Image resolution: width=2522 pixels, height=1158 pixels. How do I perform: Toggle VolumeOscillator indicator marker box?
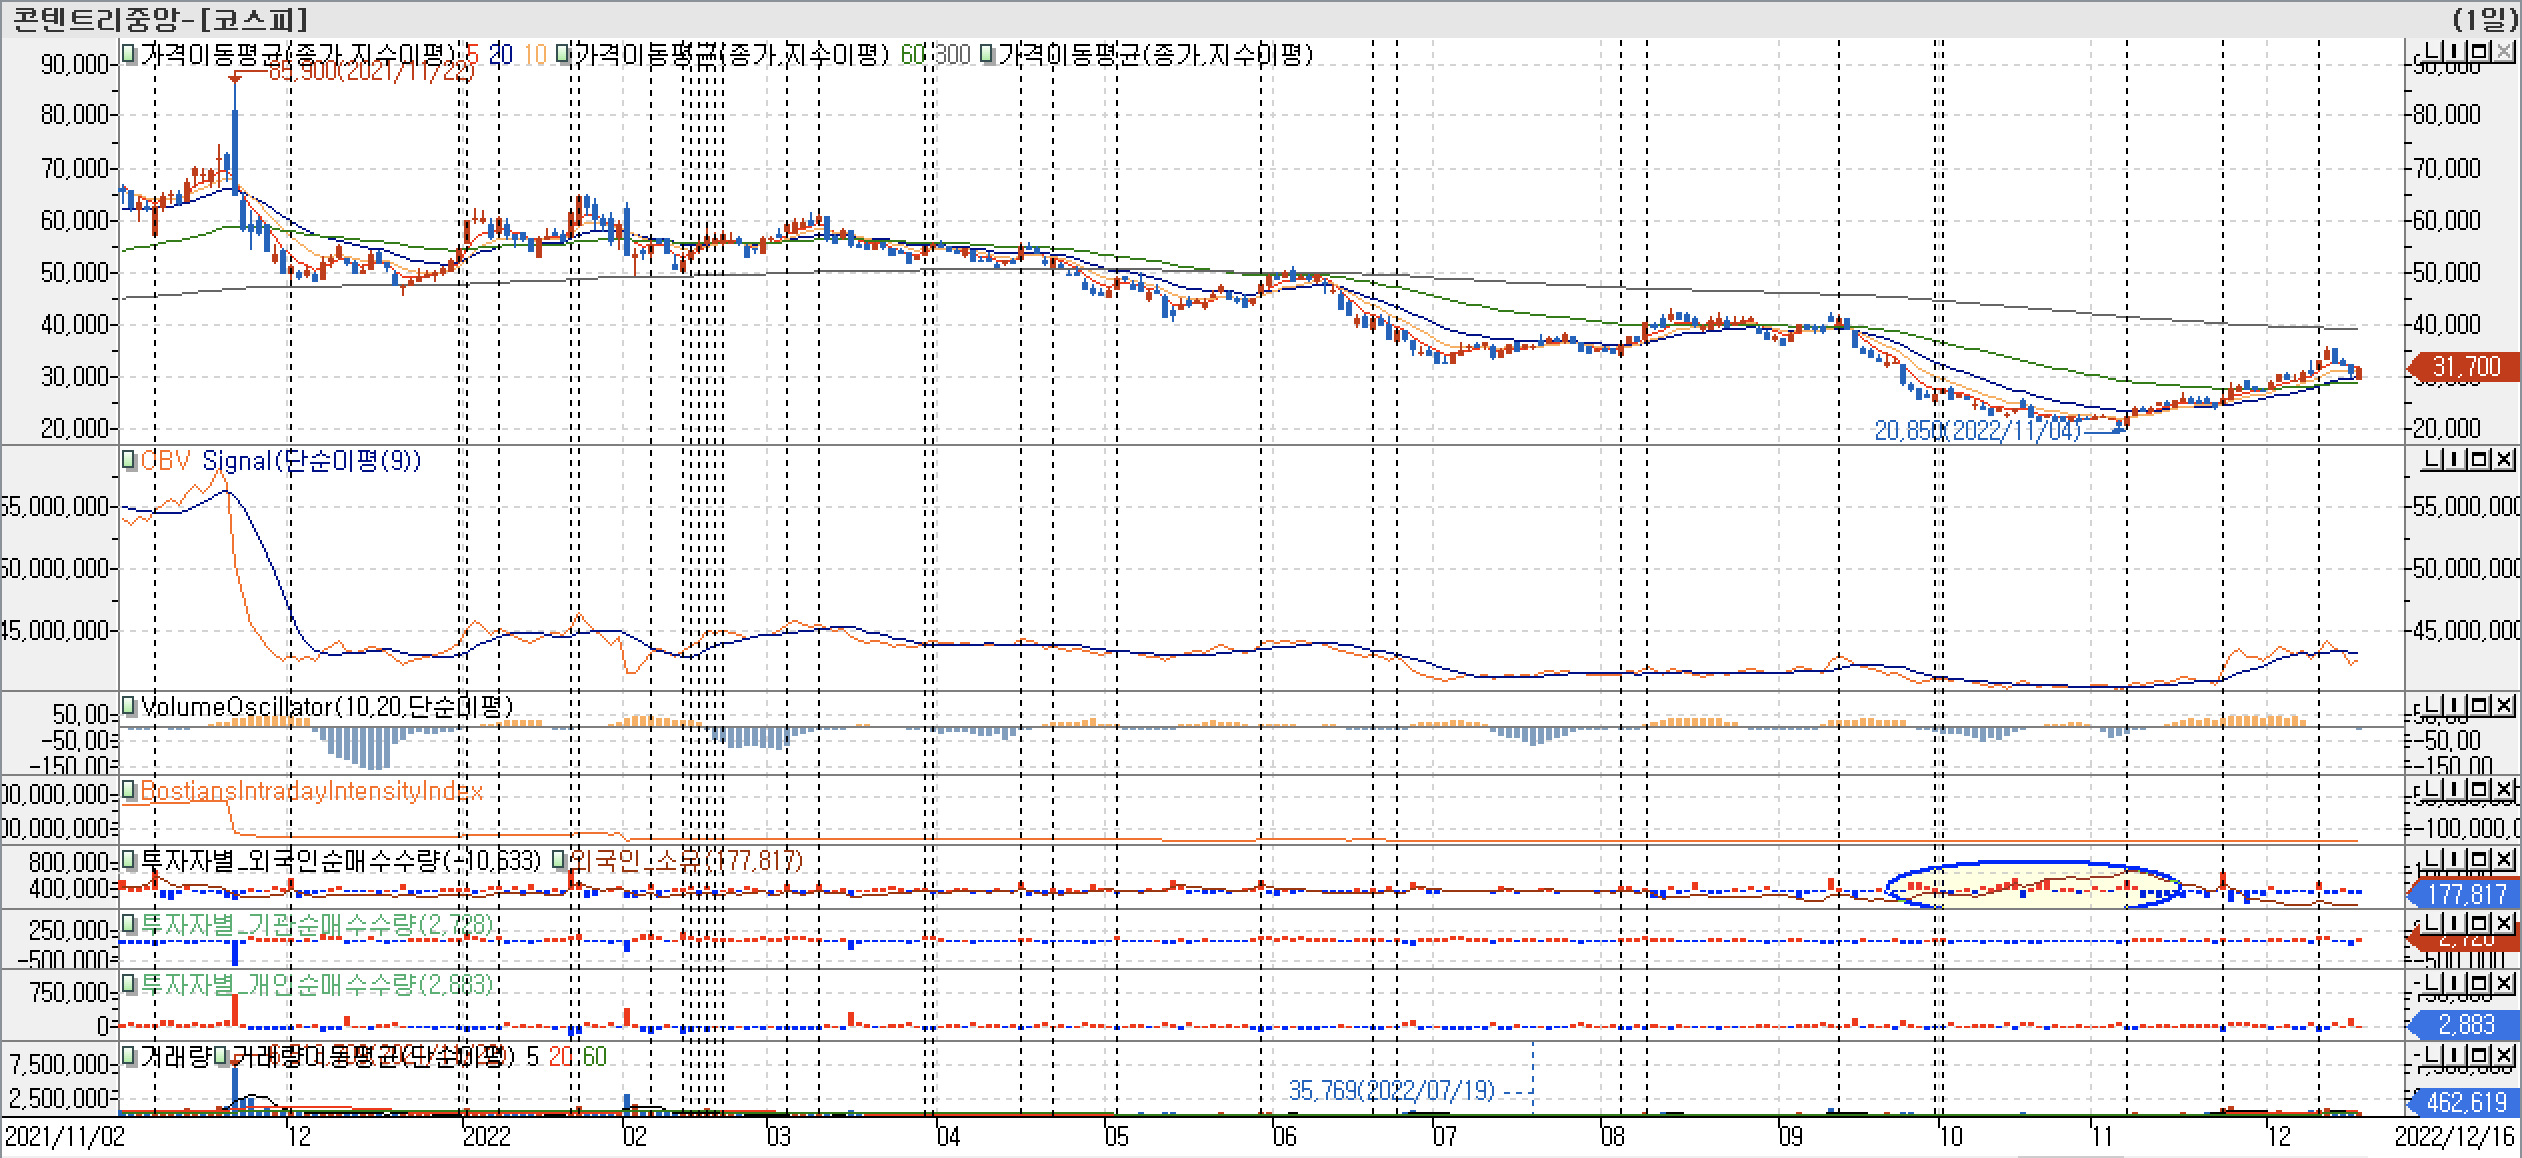(x=129, y=707)
